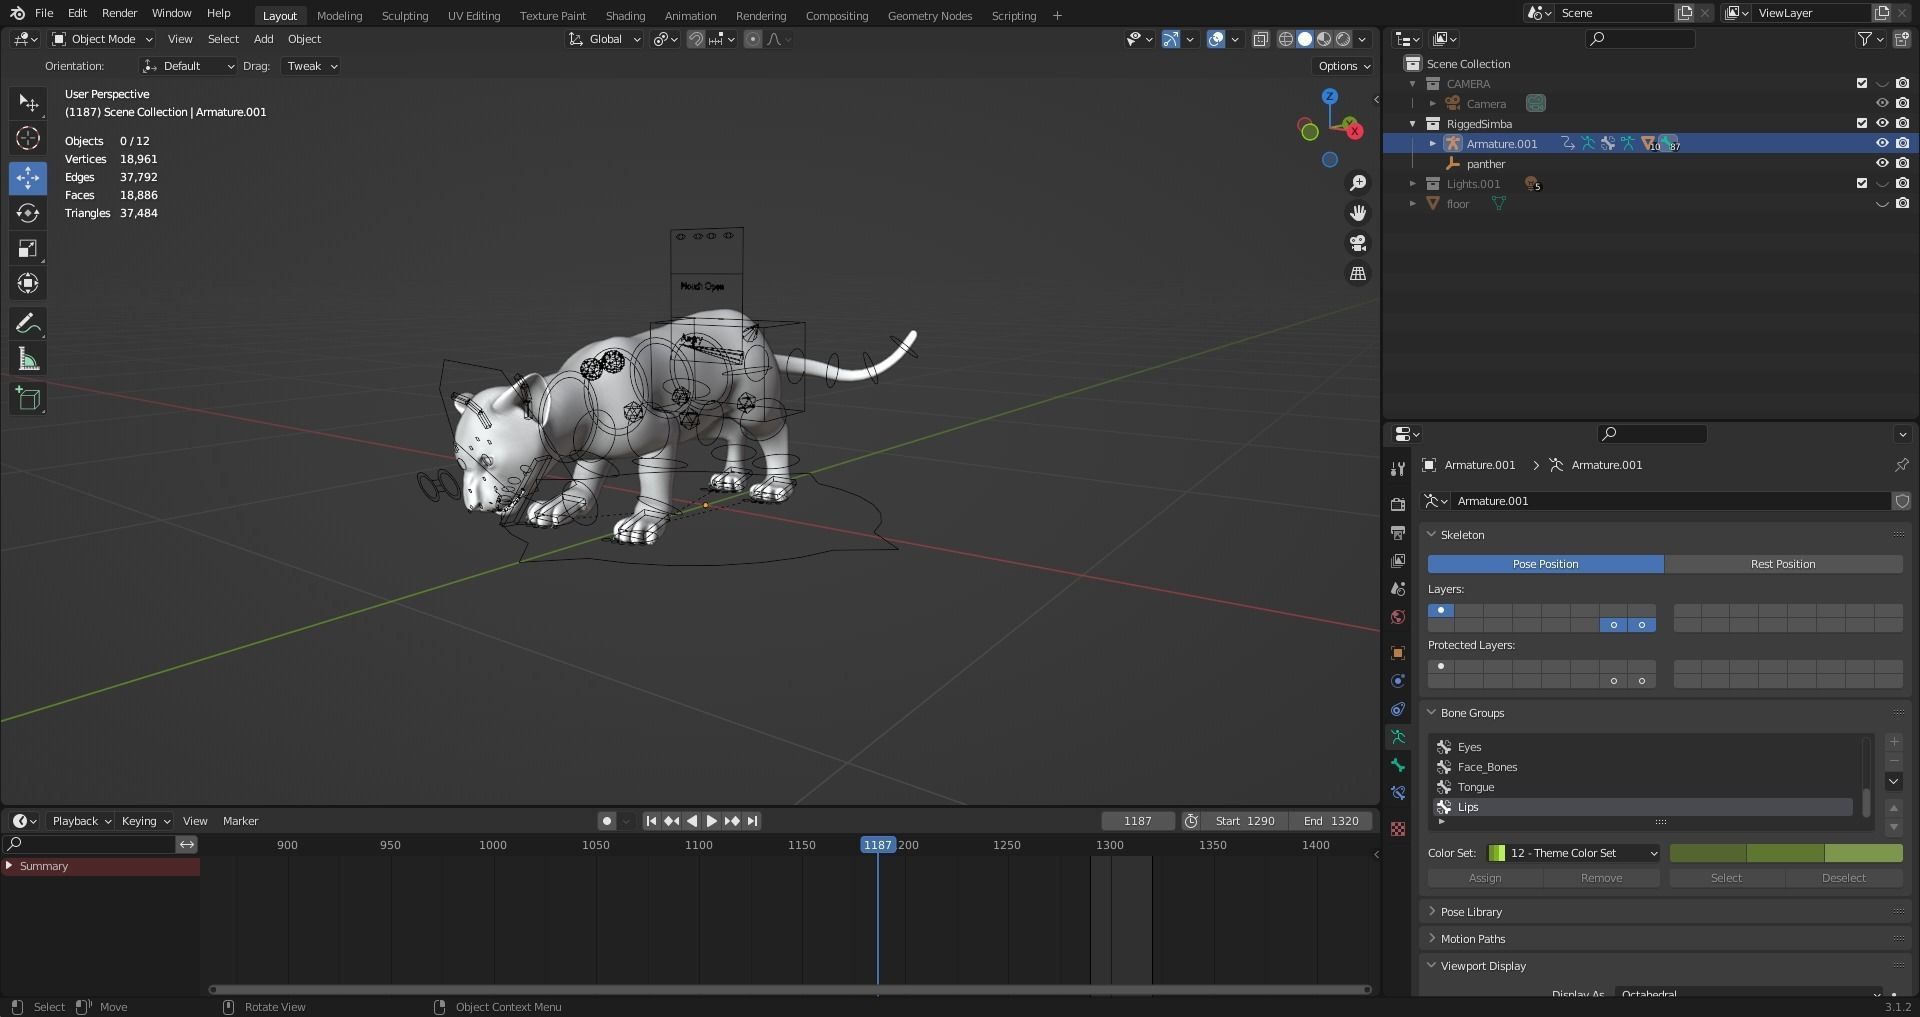
Task: Open the File menu
Action: pyautogui.click(x=44, y=13)
